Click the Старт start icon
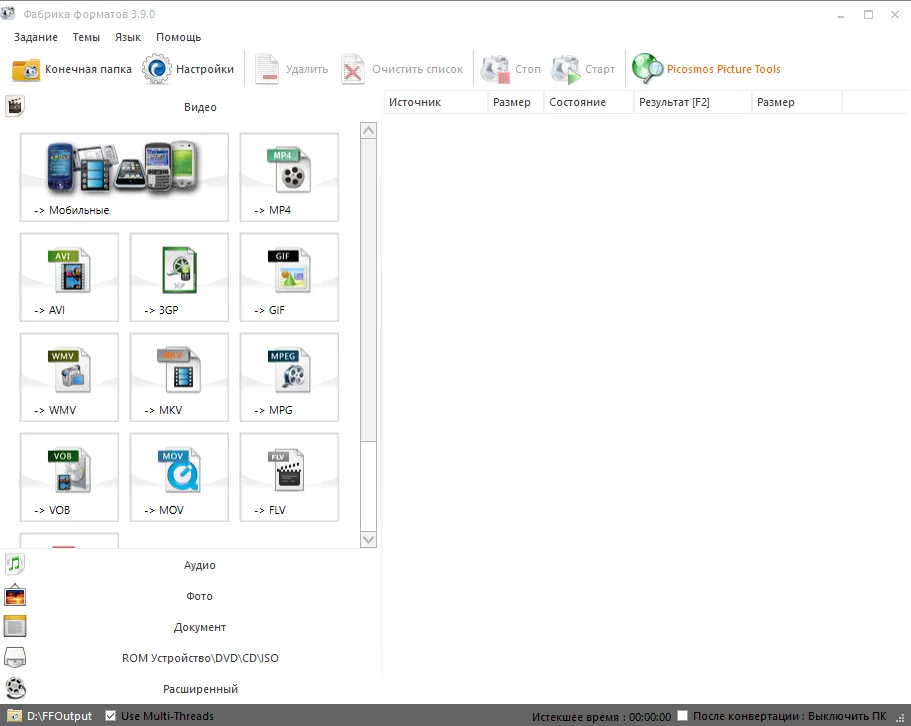The width and height of the screenshot is (911, 726). tap(565, 70)
